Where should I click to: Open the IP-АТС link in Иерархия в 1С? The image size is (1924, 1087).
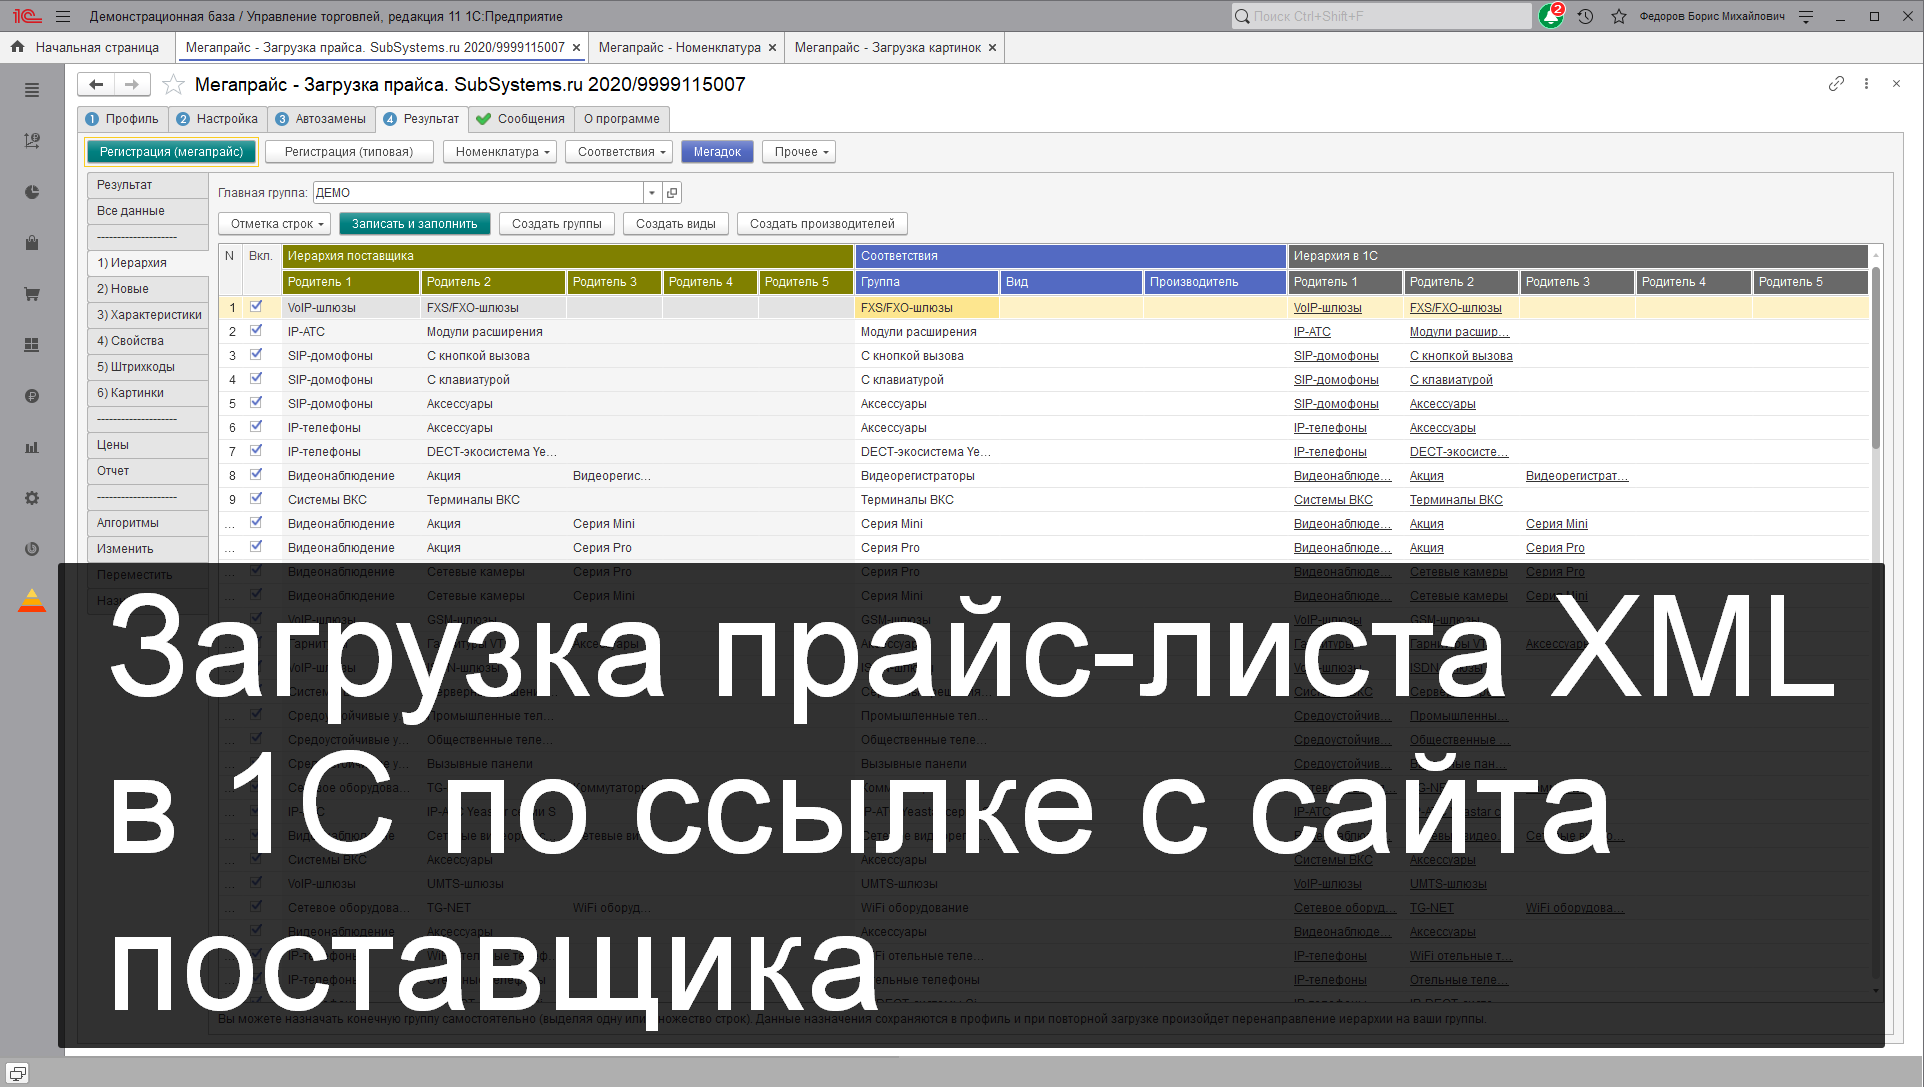point(1312,331)
